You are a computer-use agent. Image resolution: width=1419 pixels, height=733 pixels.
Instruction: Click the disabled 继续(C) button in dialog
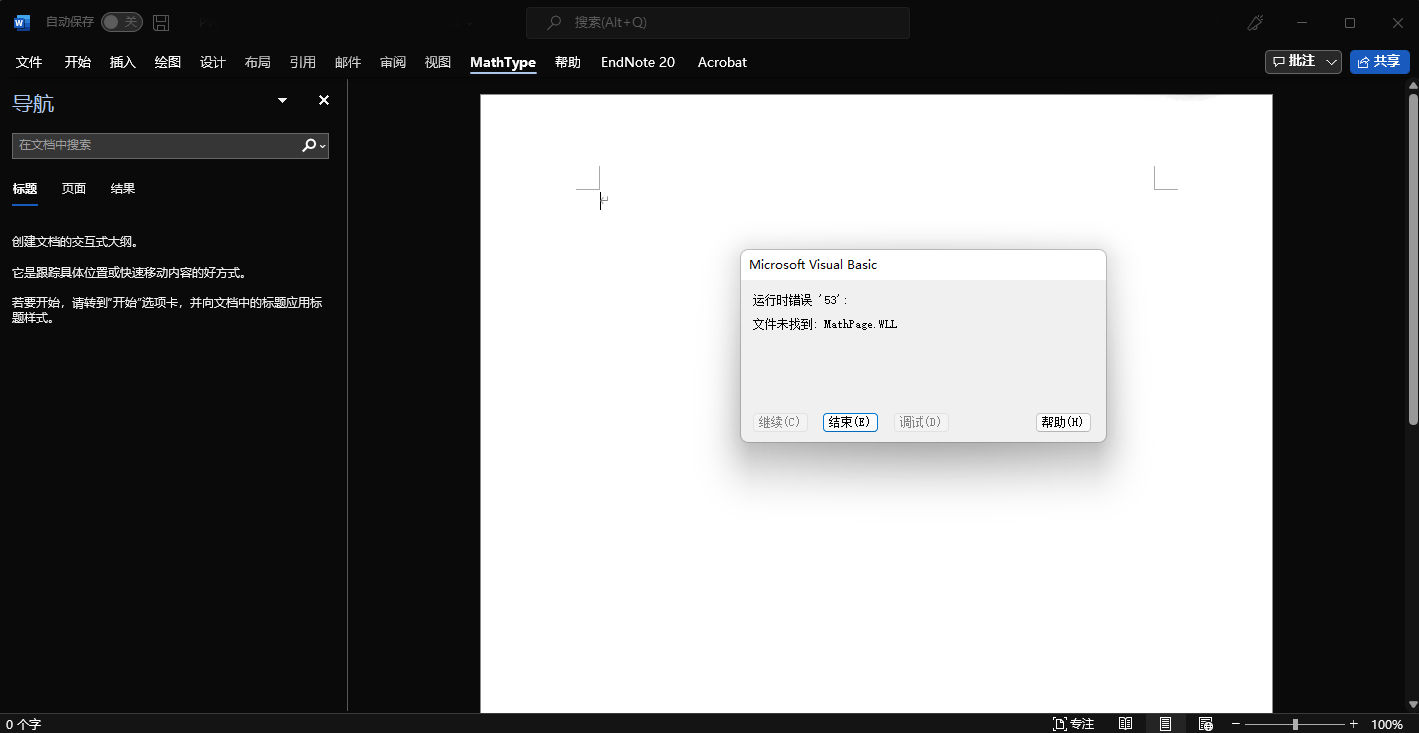click(x=780, y=422)
